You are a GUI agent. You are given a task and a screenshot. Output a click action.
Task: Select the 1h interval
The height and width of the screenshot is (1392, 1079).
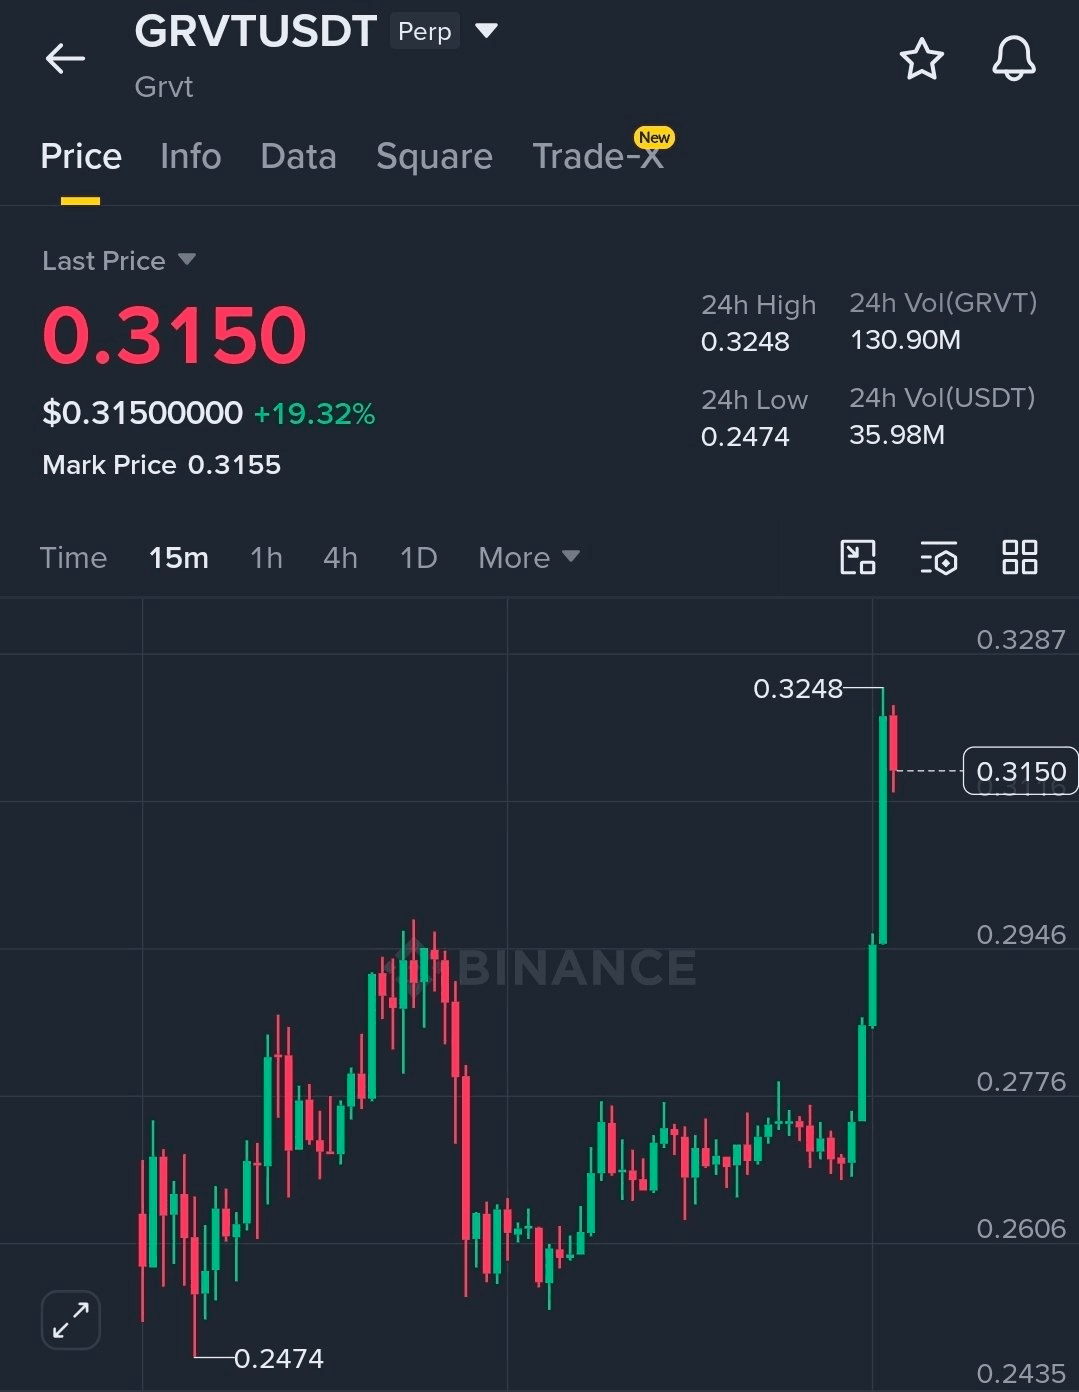[x=266, y=557]
